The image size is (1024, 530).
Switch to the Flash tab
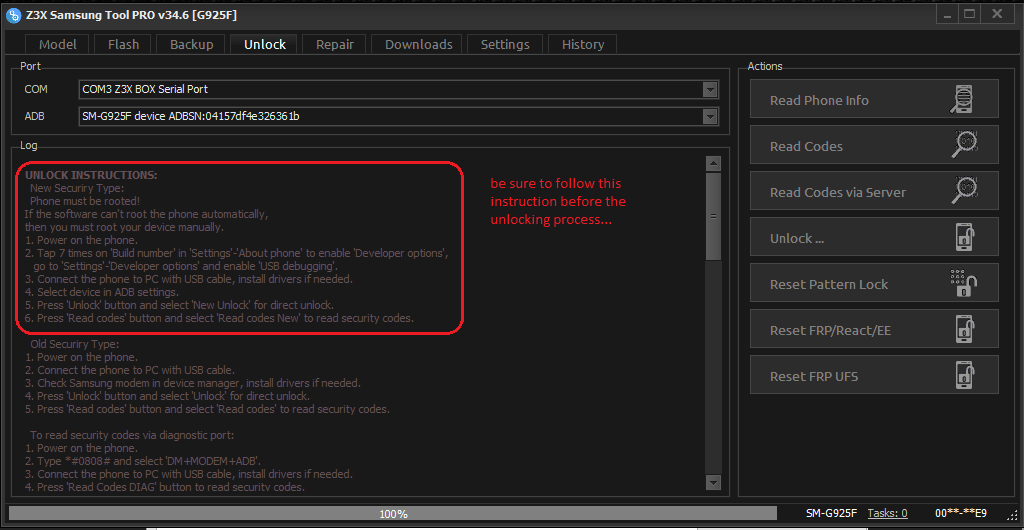pos(123,44)
